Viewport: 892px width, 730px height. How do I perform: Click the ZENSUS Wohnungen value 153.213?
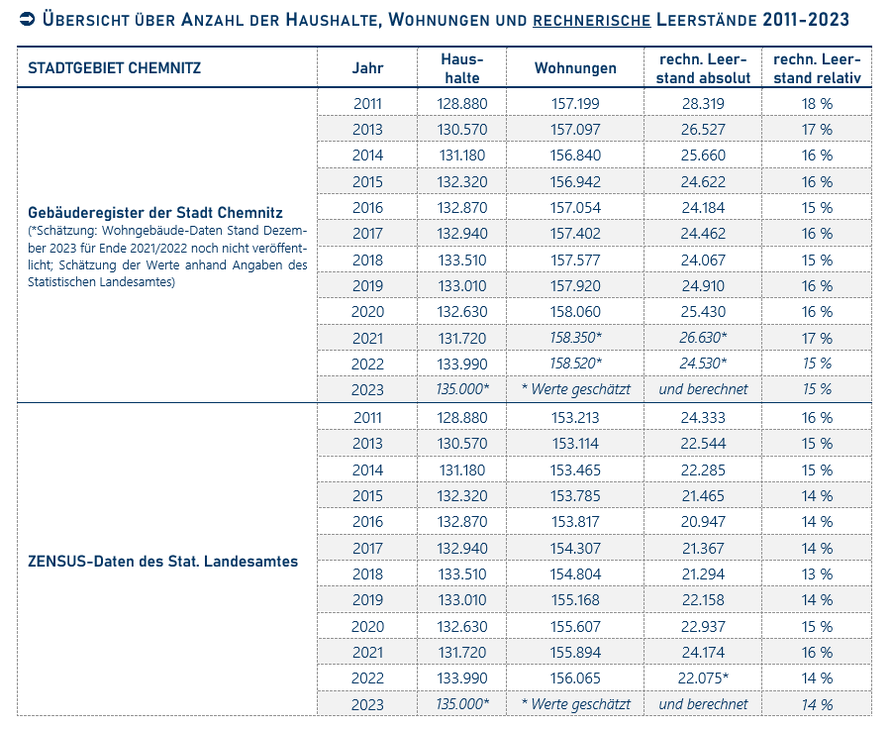(x=575, y=418)
